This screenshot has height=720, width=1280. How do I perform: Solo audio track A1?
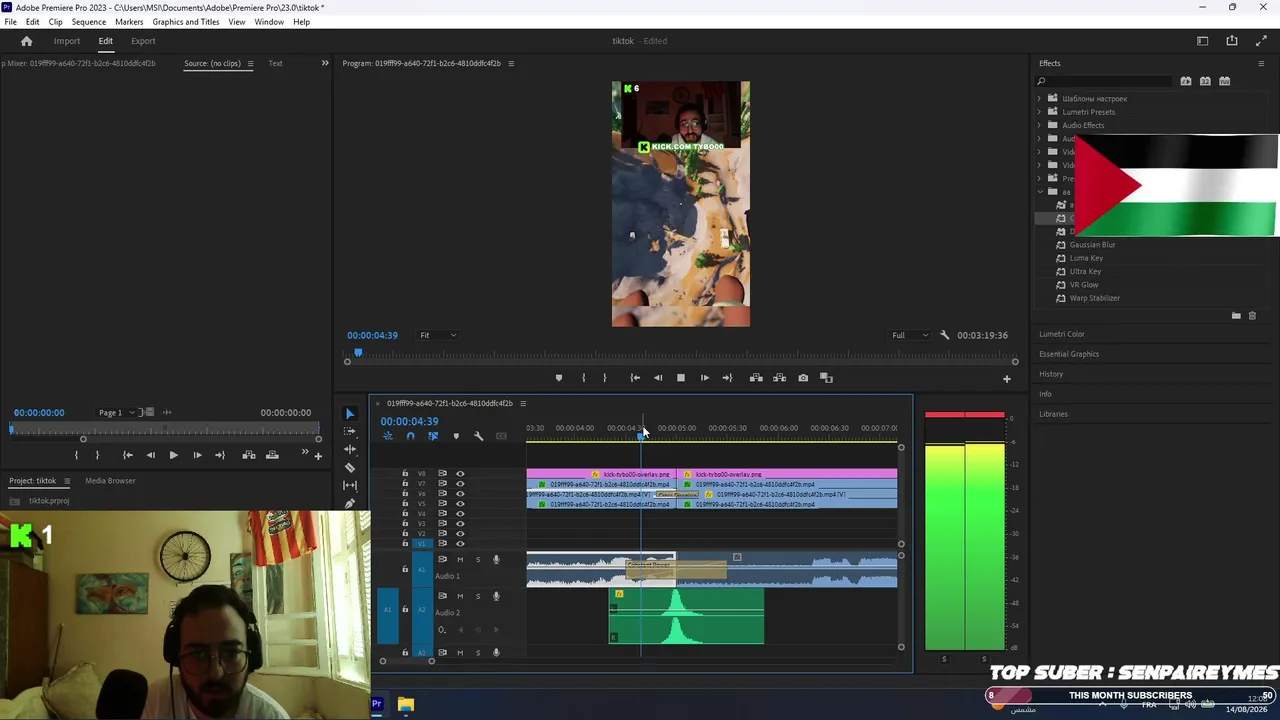pos(478,559)
